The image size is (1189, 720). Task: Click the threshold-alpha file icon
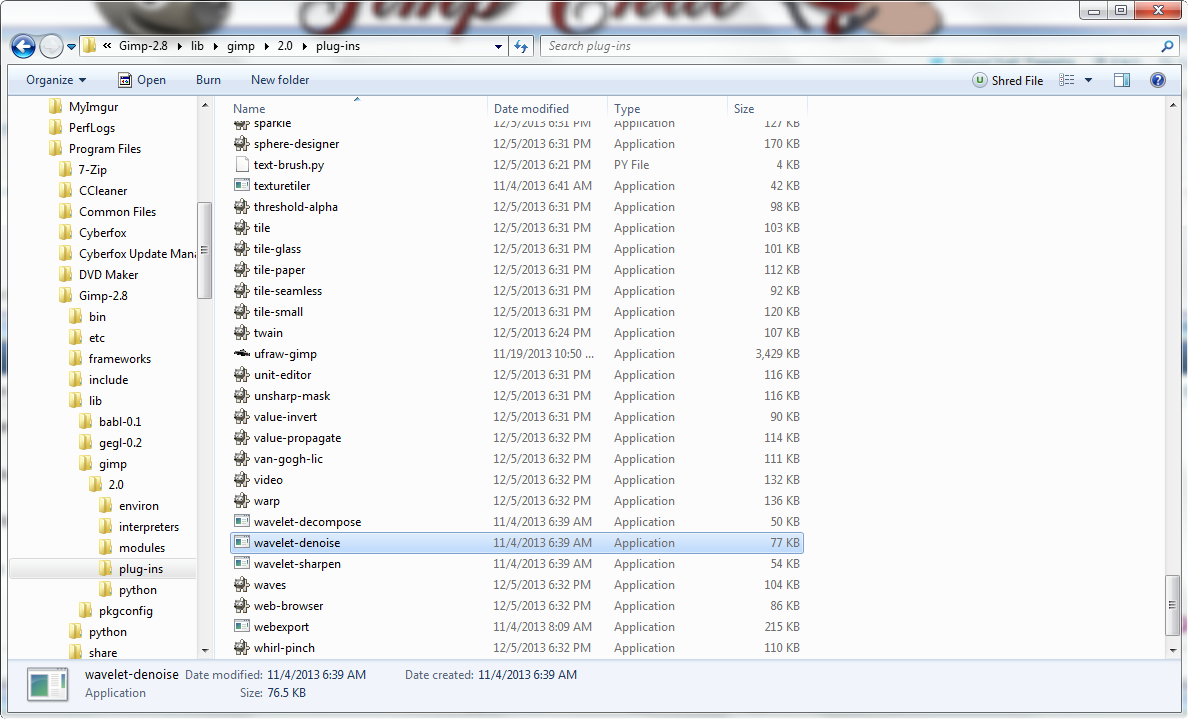click(241, 207)
